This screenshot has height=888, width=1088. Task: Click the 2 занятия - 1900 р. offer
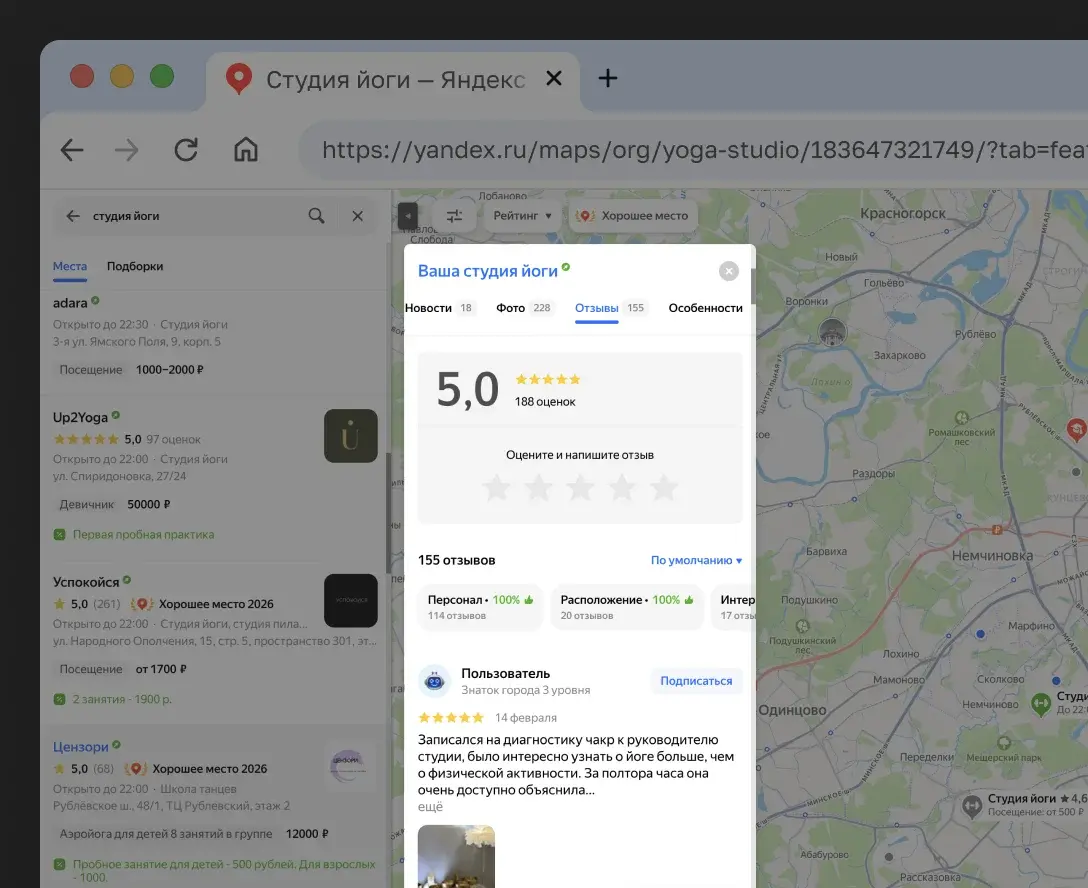(x=112, y=699)
